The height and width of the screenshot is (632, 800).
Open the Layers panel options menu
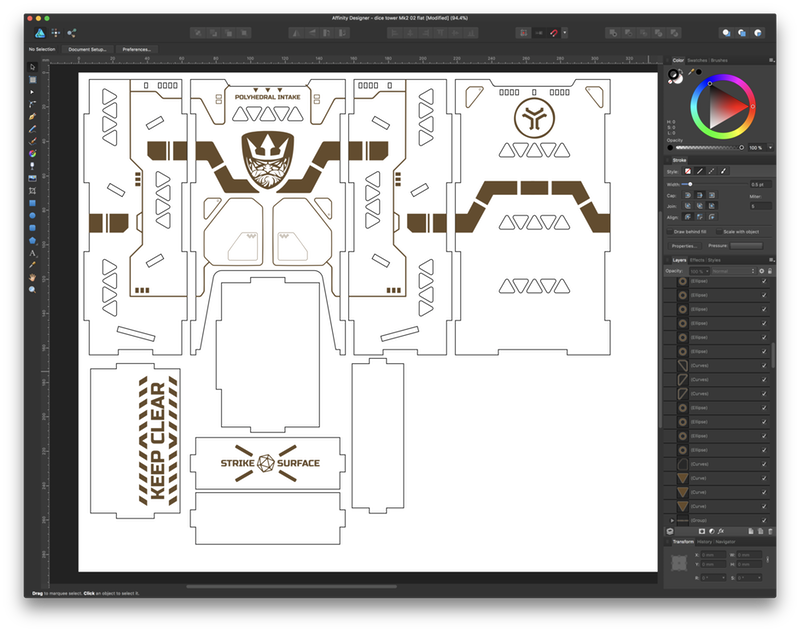tap(771, 260)
